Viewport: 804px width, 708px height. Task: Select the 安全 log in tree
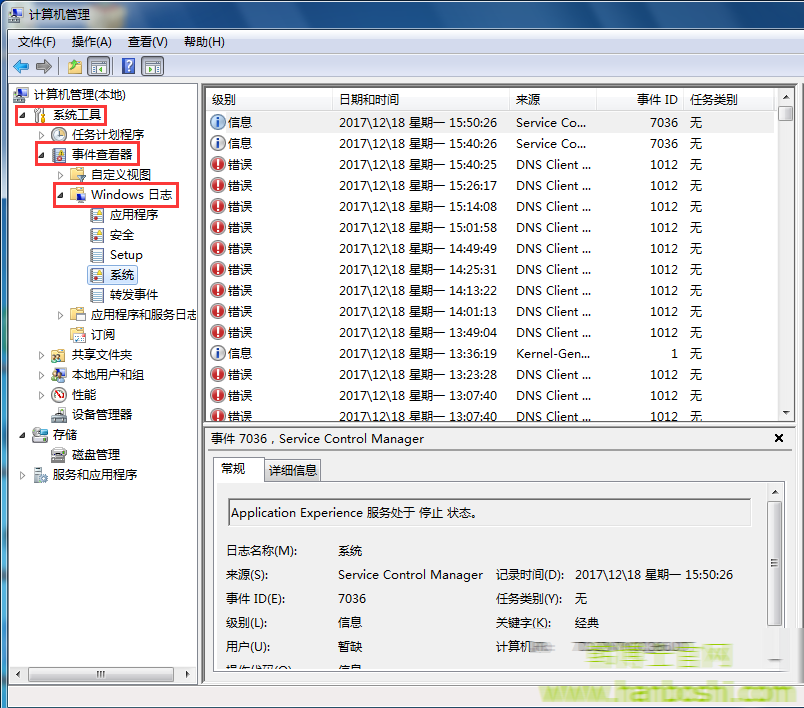[121, 235]
